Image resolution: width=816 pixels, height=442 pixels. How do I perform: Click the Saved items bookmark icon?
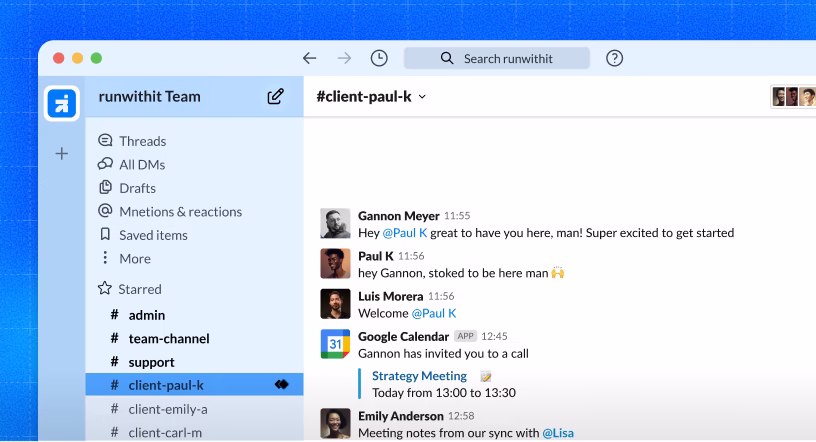click(105, 234)
